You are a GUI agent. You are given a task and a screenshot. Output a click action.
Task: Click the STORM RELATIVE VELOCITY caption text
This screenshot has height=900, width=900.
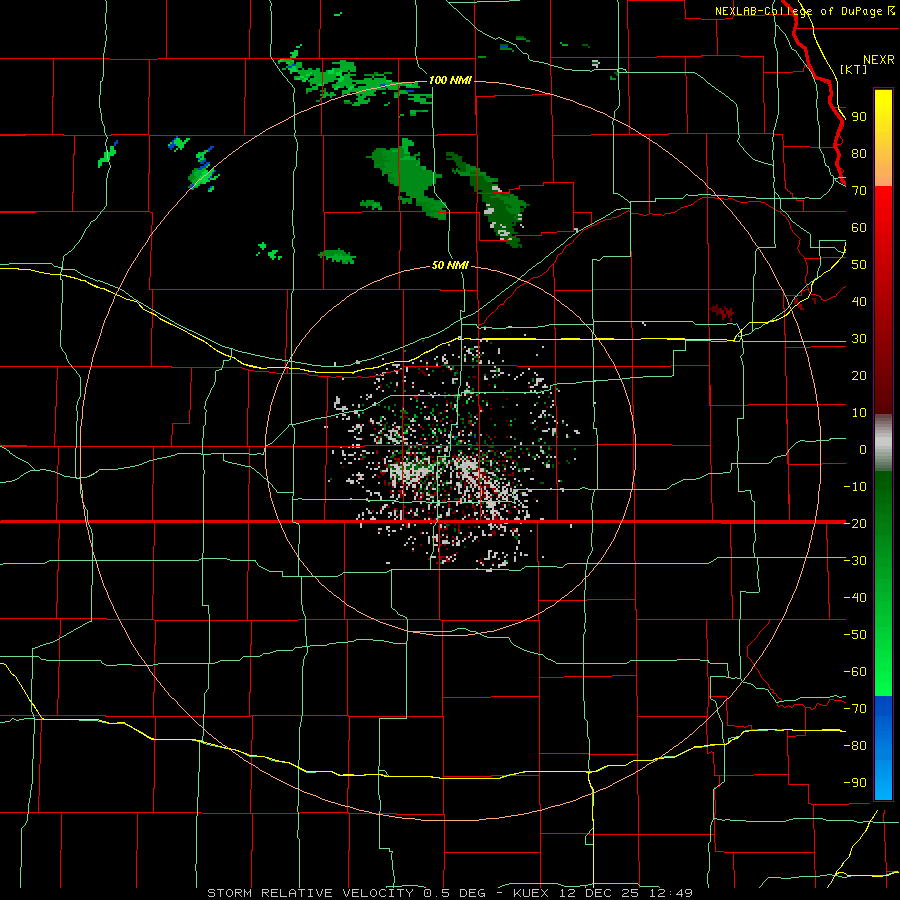(310, 893)
